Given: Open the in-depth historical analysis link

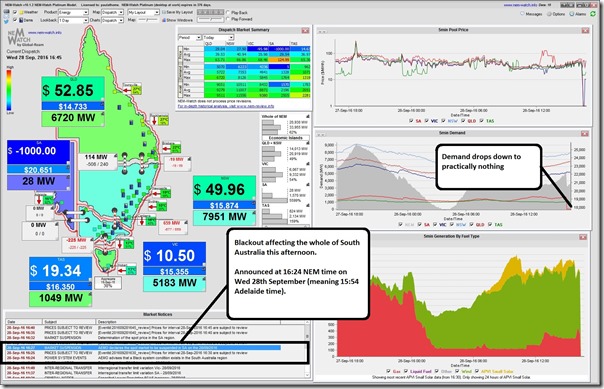Looking at the screenshot, I should (226, 106).
